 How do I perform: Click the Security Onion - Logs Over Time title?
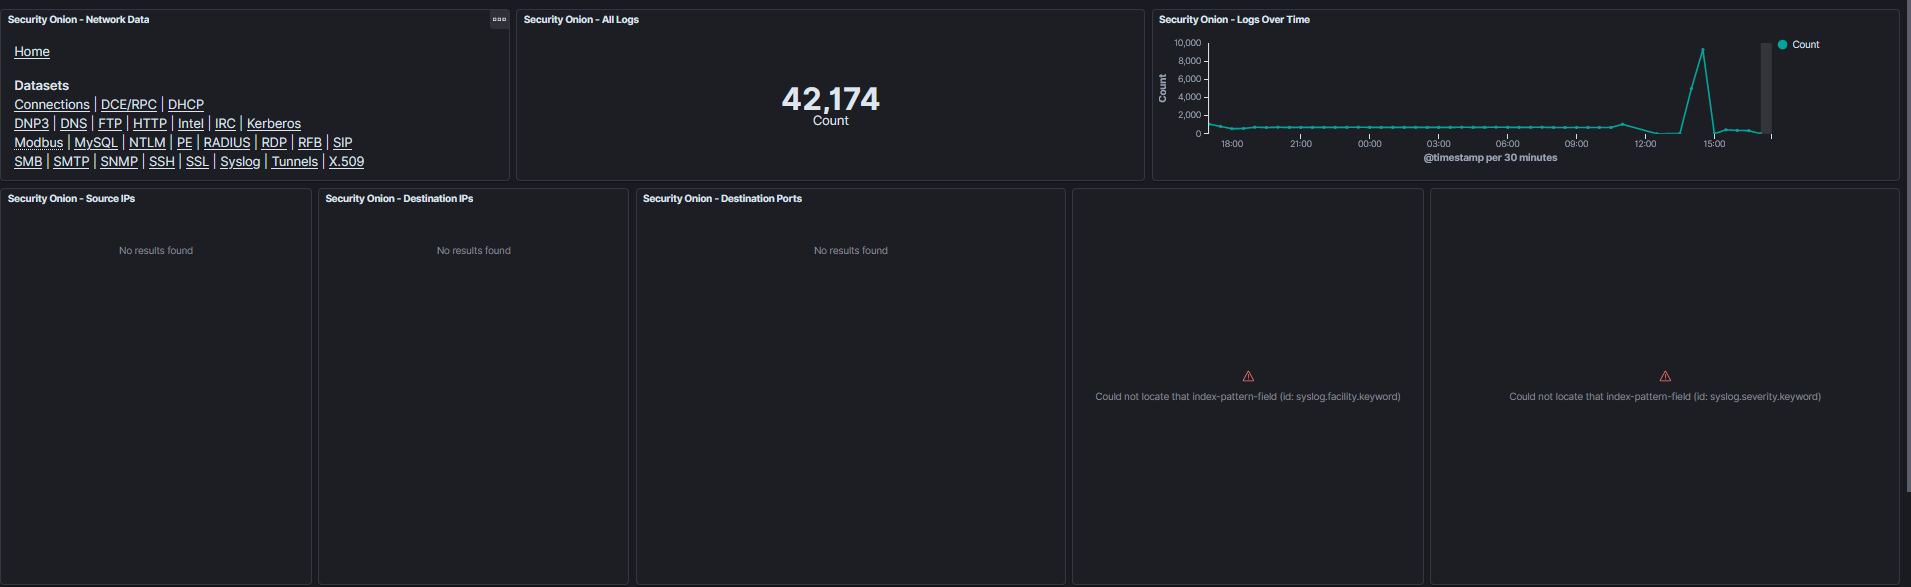click(x=1234, y=19)
